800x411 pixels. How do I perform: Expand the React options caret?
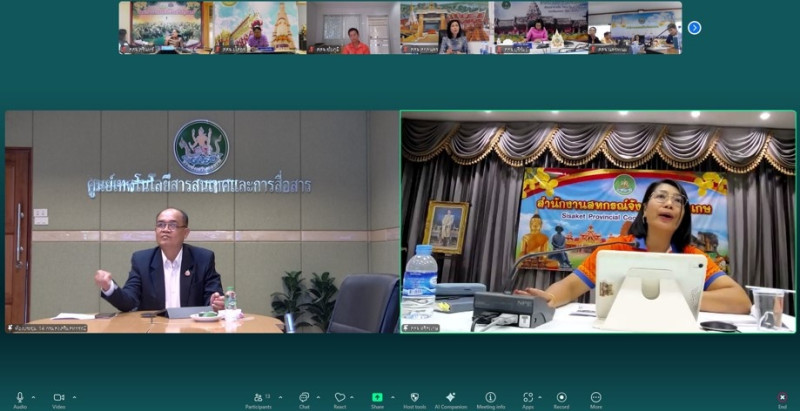pyautogui.click(x=354, y=397)
